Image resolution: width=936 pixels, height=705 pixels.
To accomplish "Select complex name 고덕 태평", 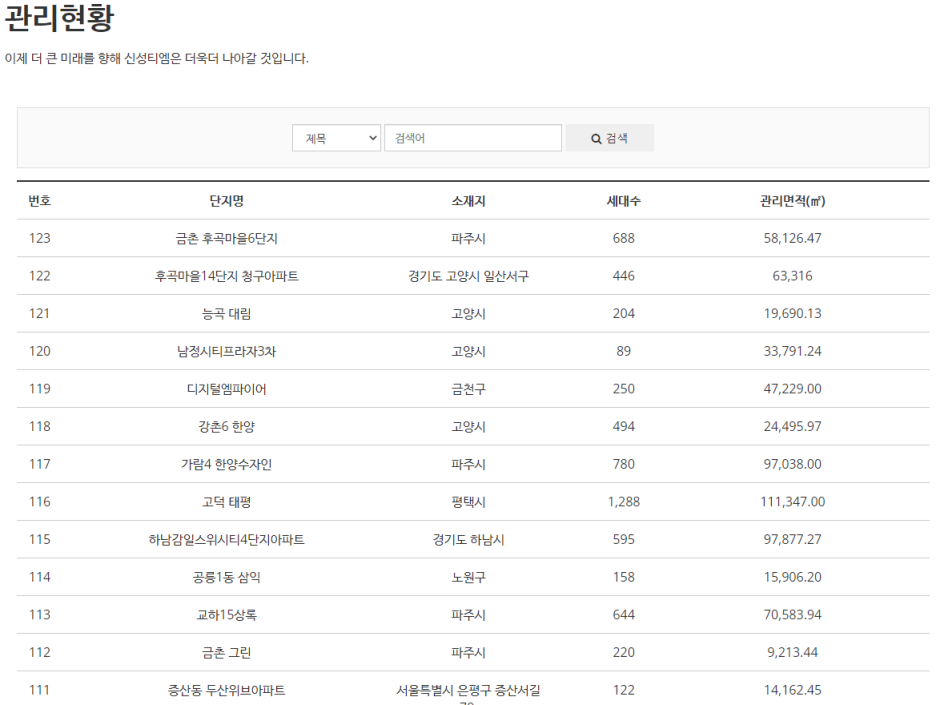I will [226, 501].
